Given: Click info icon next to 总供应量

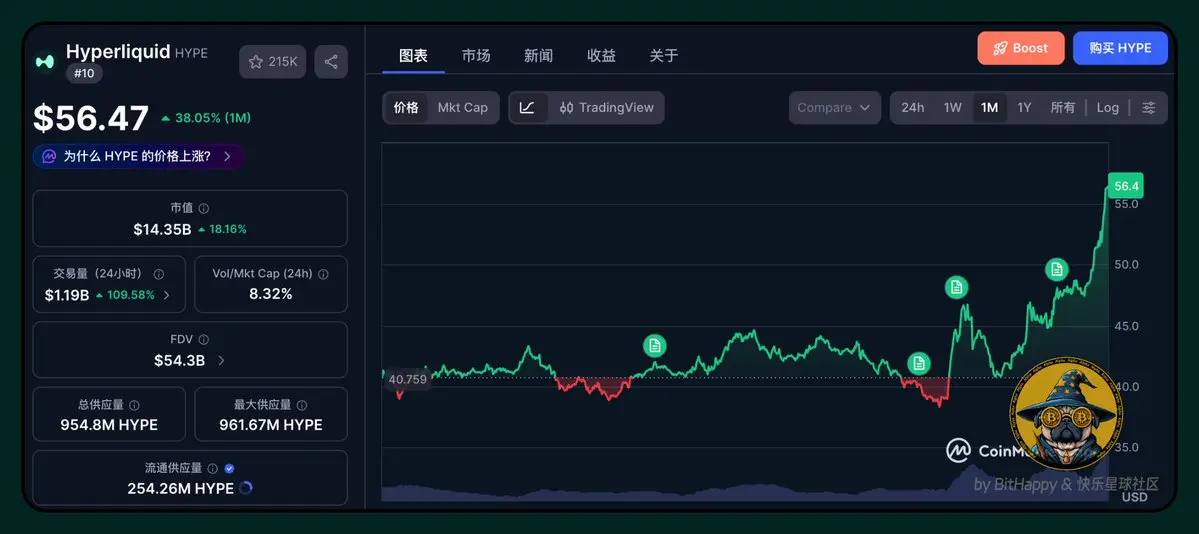Looking at the screenshot, I should (134, 405).
